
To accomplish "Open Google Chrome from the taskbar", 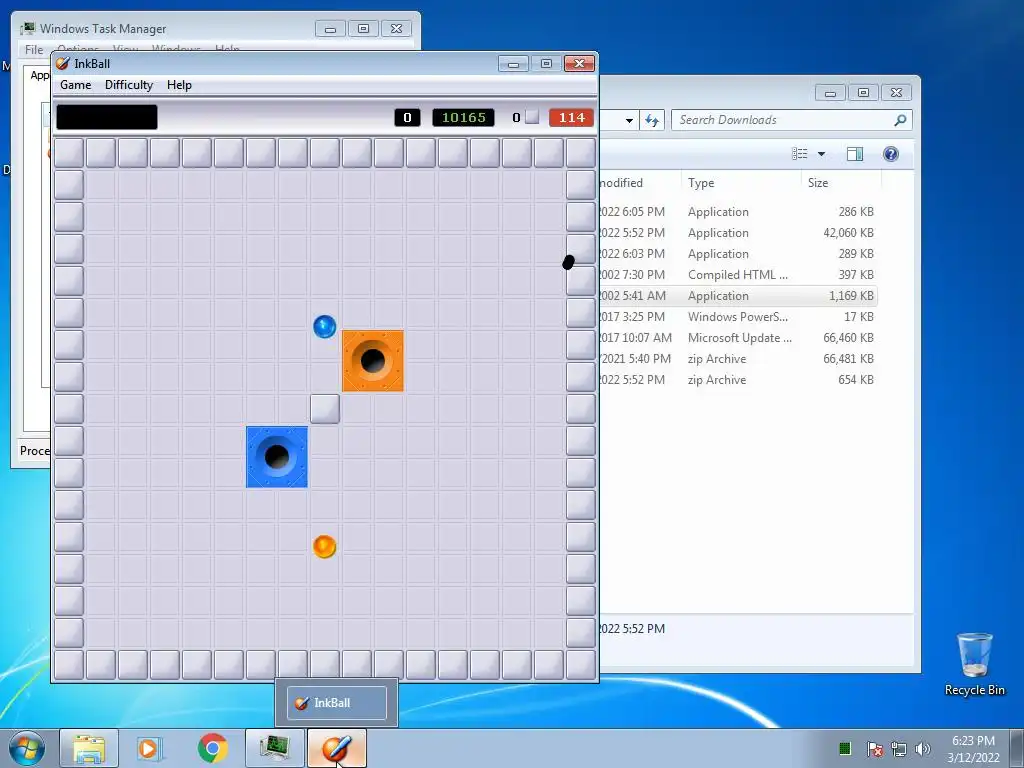I will click(x=212, y=748).
